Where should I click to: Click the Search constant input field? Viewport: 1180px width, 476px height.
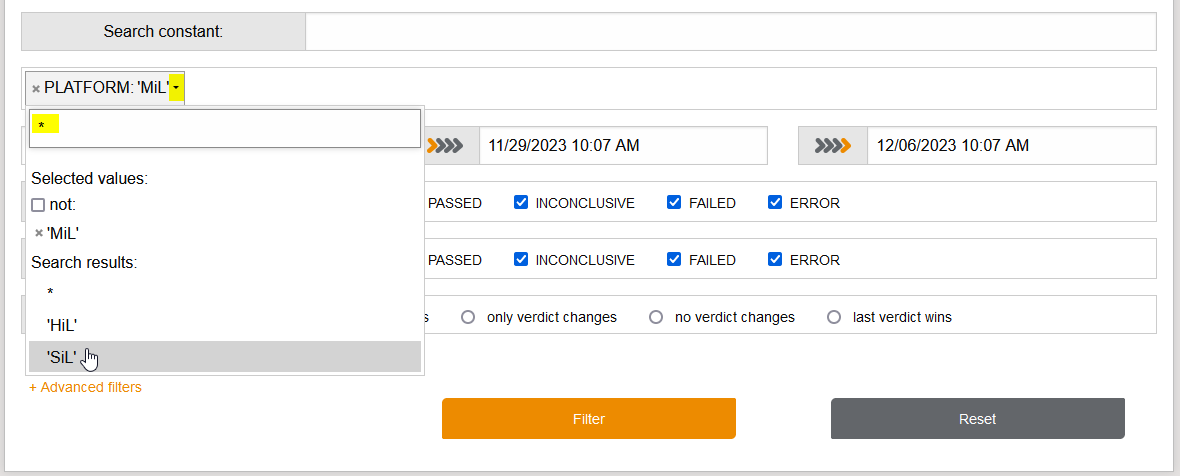tap(730, 32)
